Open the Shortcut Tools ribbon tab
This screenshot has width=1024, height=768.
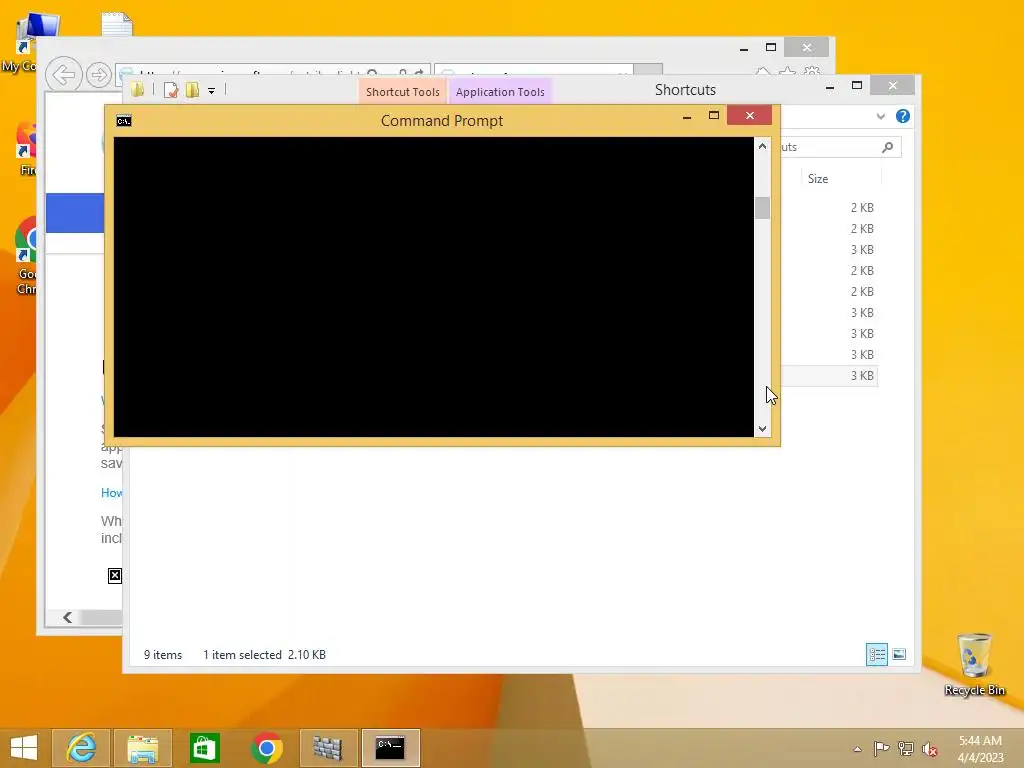click(402, 92)
